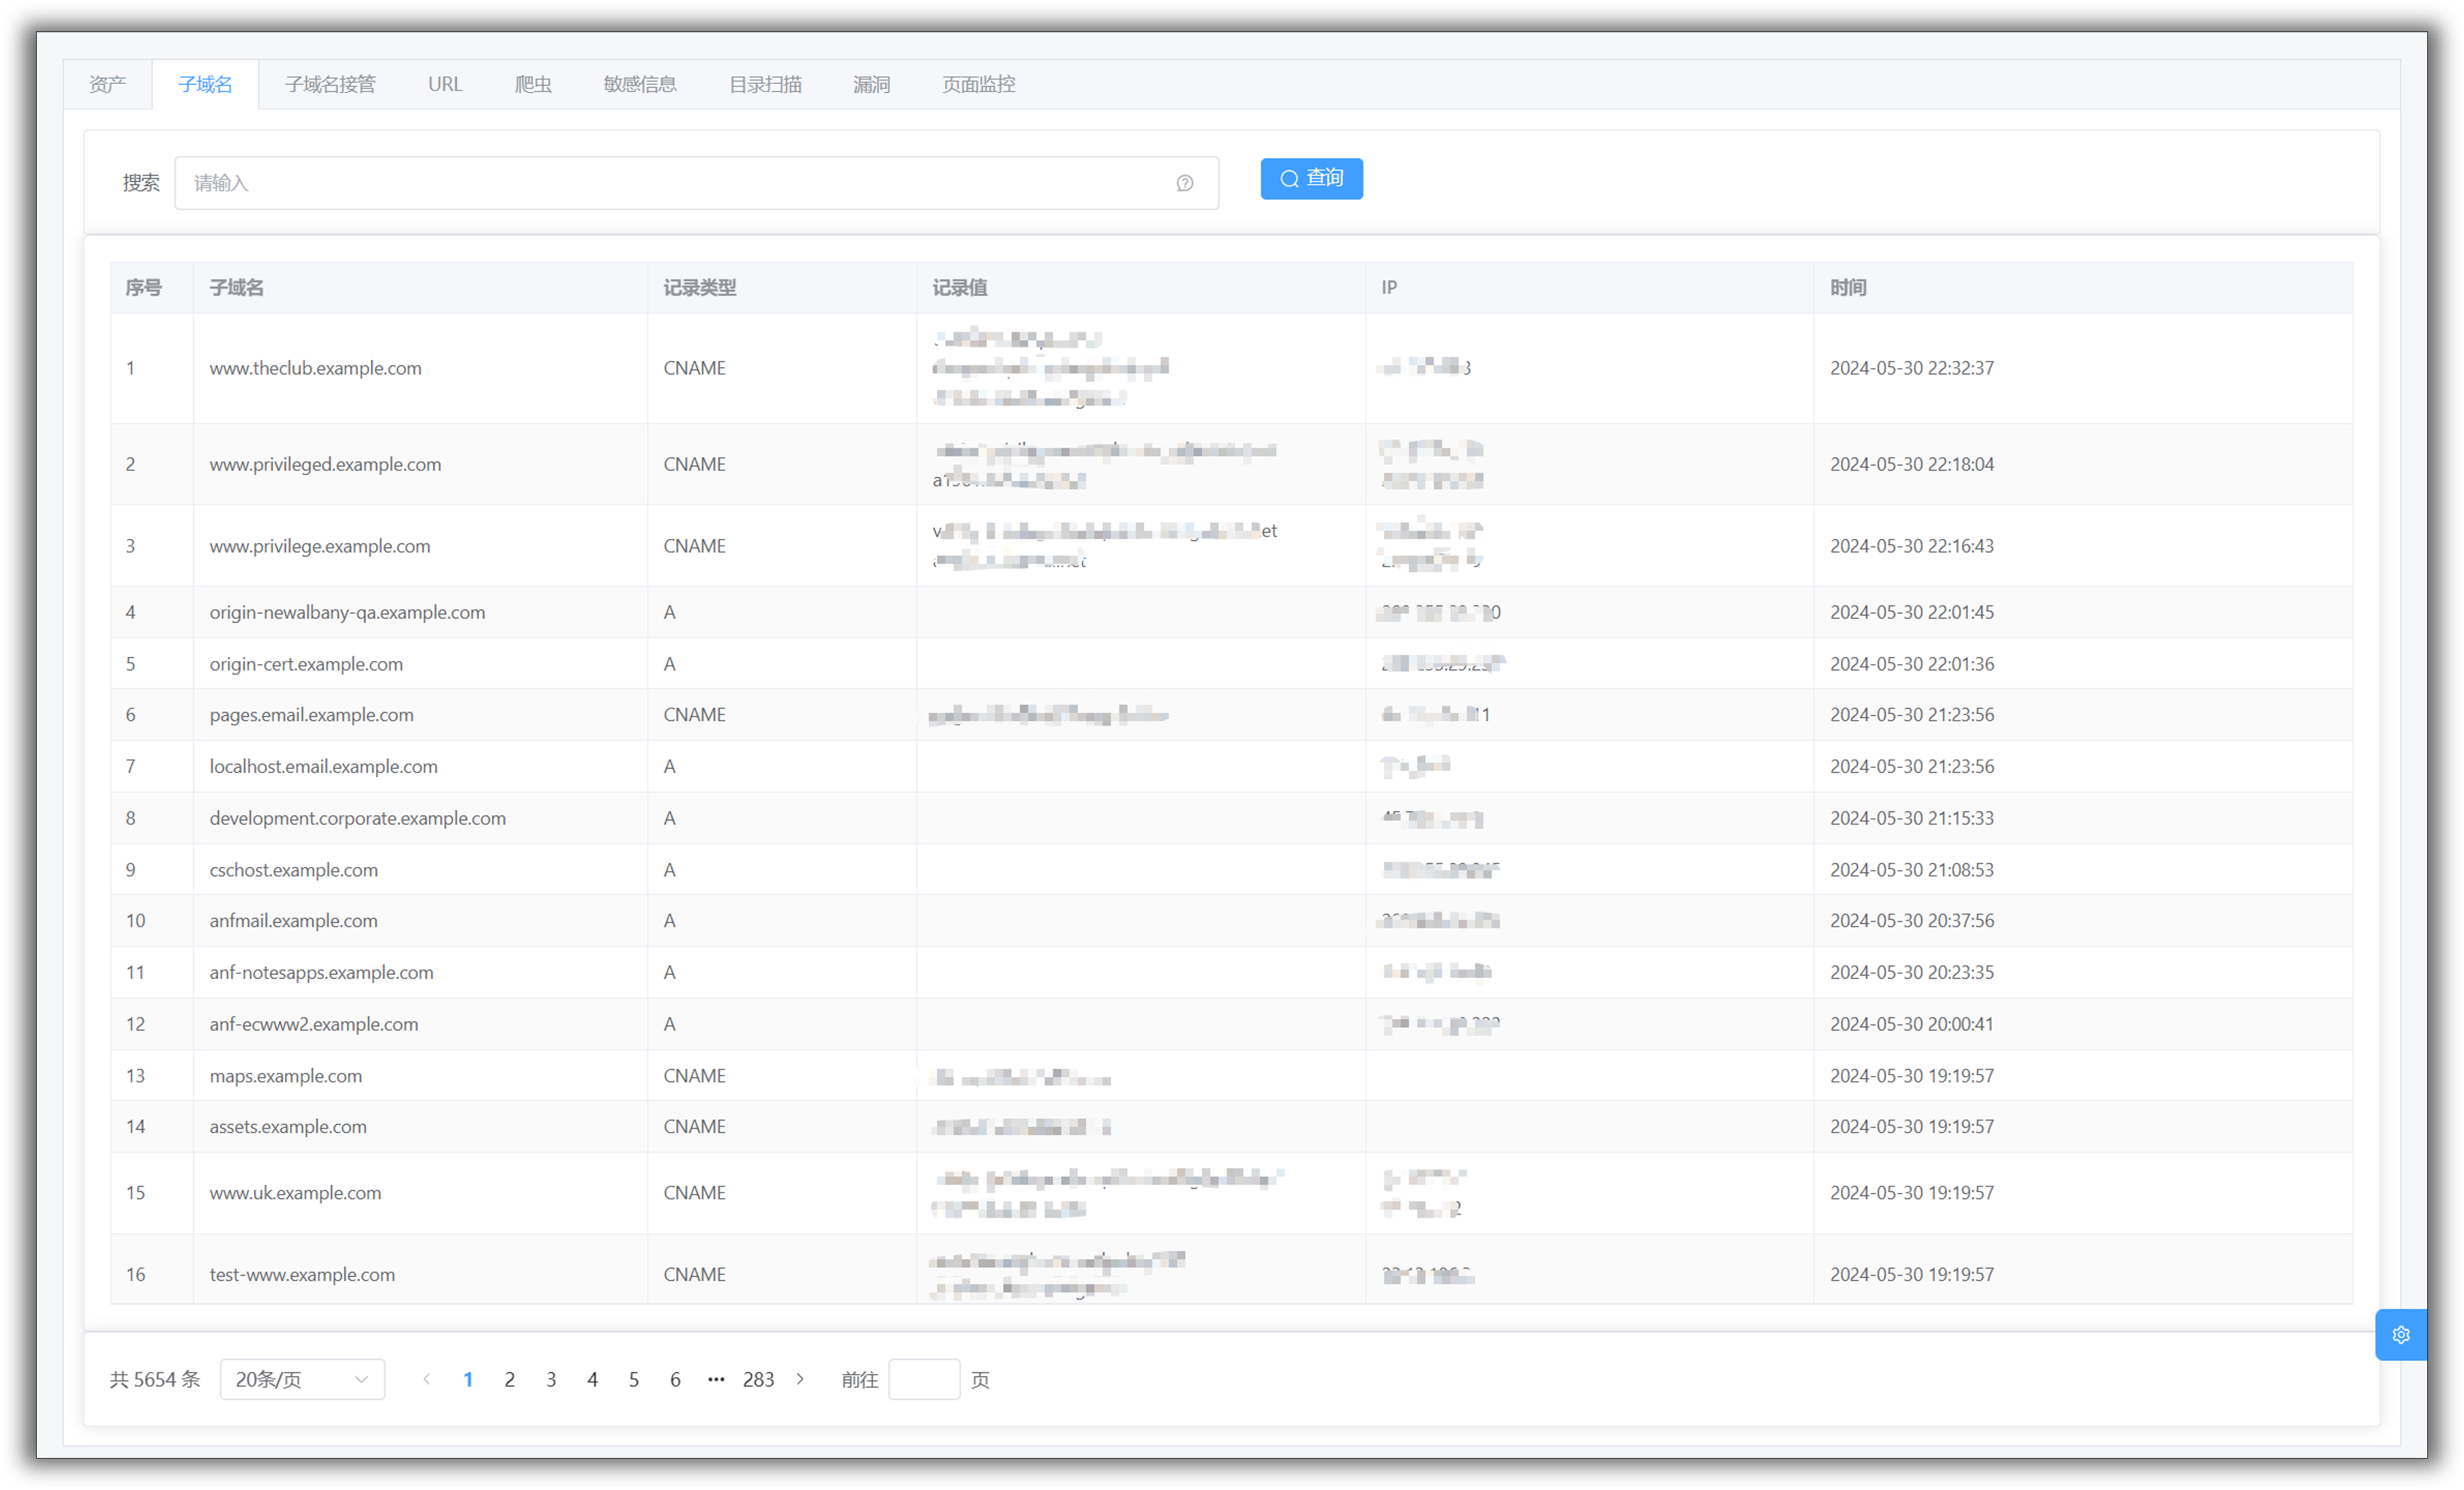Jump to last page 283

[758, 1379]
